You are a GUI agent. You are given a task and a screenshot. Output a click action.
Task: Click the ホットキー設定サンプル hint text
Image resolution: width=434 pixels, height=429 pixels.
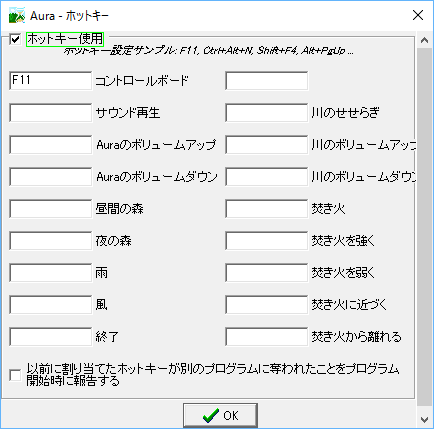coord(209,51)
